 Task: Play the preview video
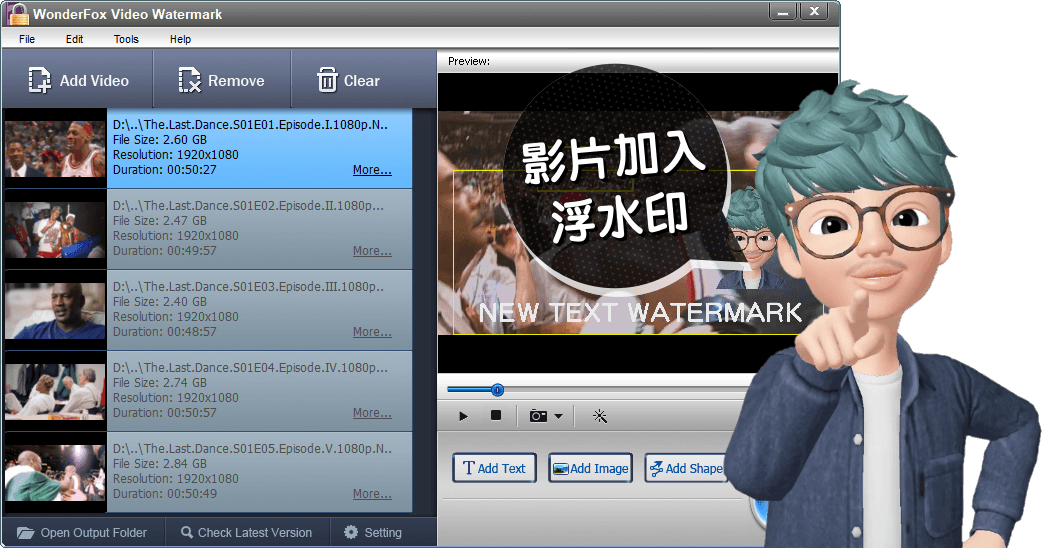pos(463,416)
